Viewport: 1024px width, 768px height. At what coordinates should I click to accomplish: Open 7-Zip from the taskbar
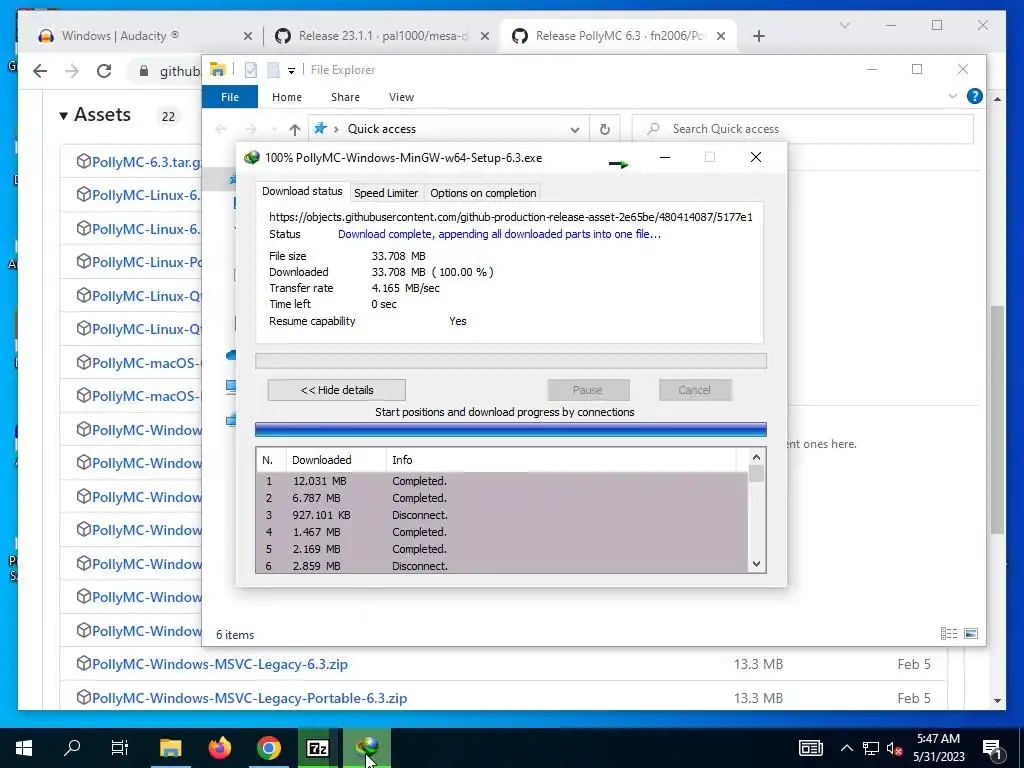click(x=317, y=748)
